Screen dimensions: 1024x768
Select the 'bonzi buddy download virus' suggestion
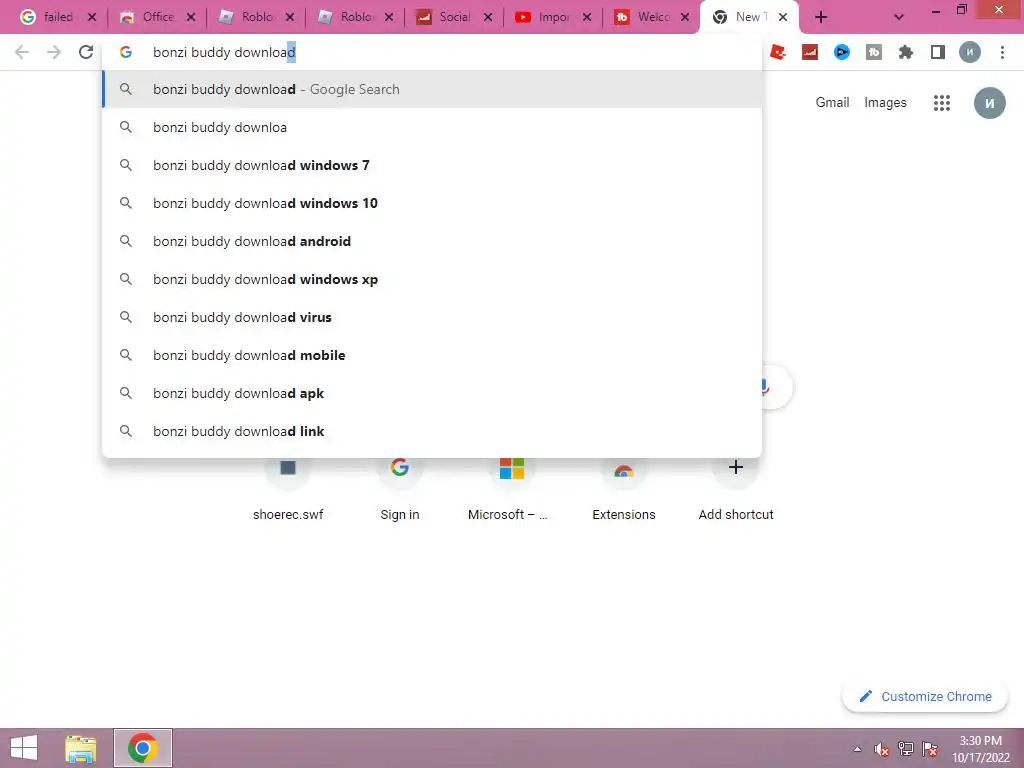(x=432, y=317)
